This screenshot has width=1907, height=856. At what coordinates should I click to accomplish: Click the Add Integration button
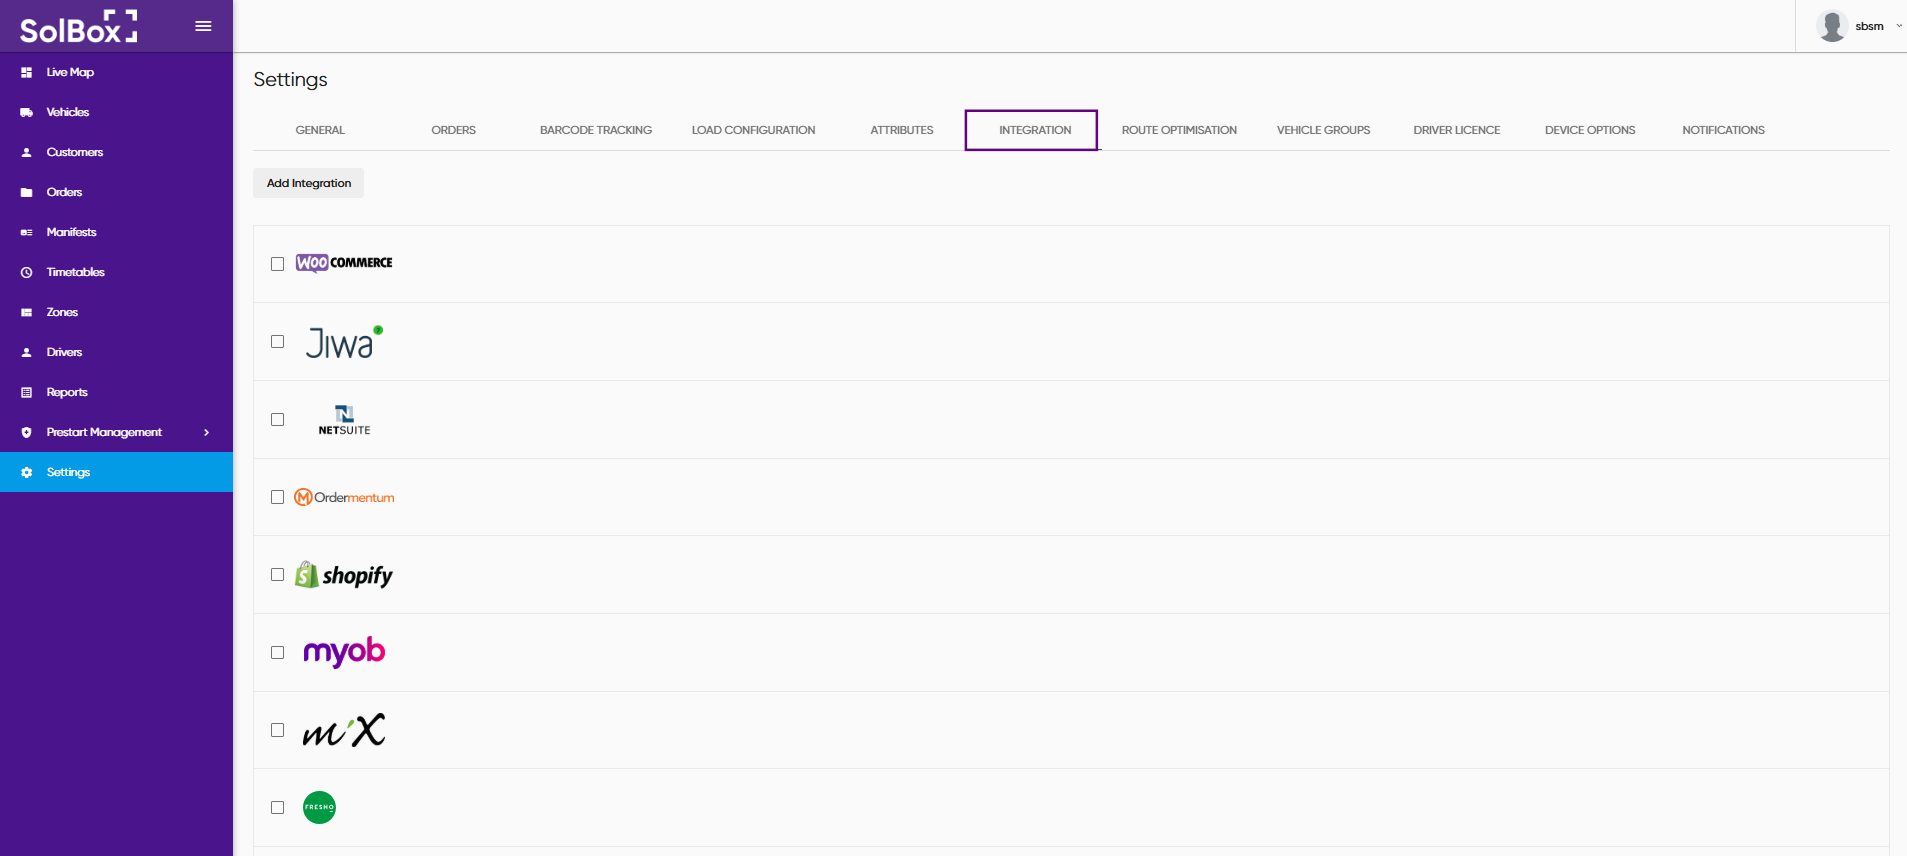(308, 183)
